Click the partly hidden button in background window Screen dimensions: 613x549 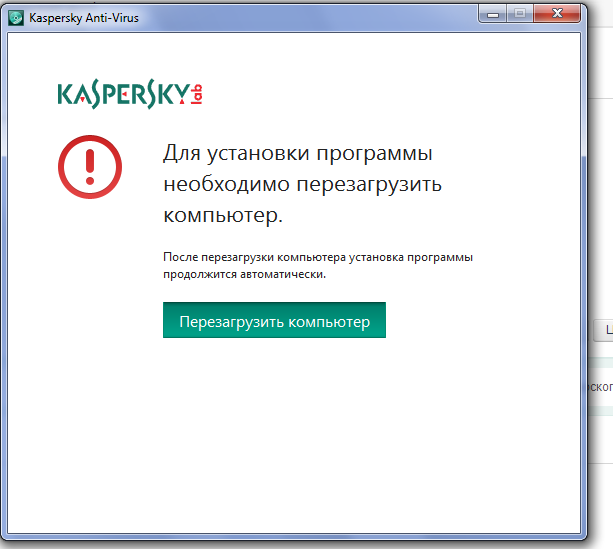click(603, 330)
